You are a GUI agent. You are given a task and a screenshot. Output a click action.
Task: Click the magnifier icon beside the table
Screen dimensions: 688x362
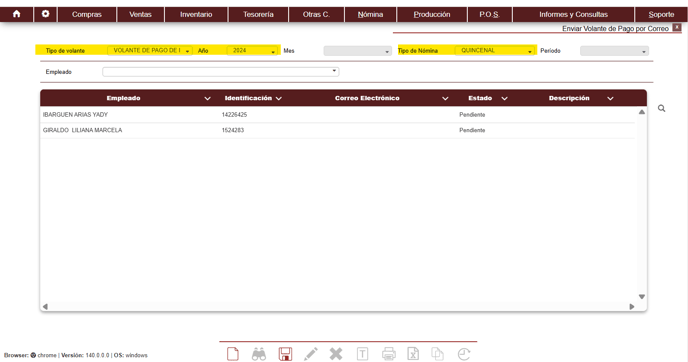click(661, 108)
